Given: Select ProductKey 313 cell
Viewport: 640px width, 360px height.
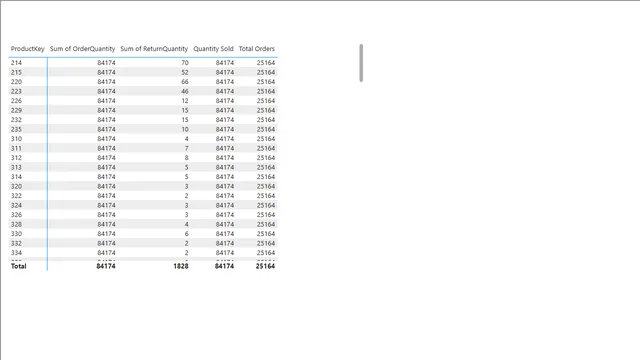Looking at the screenshot, I should click(16, 167).
